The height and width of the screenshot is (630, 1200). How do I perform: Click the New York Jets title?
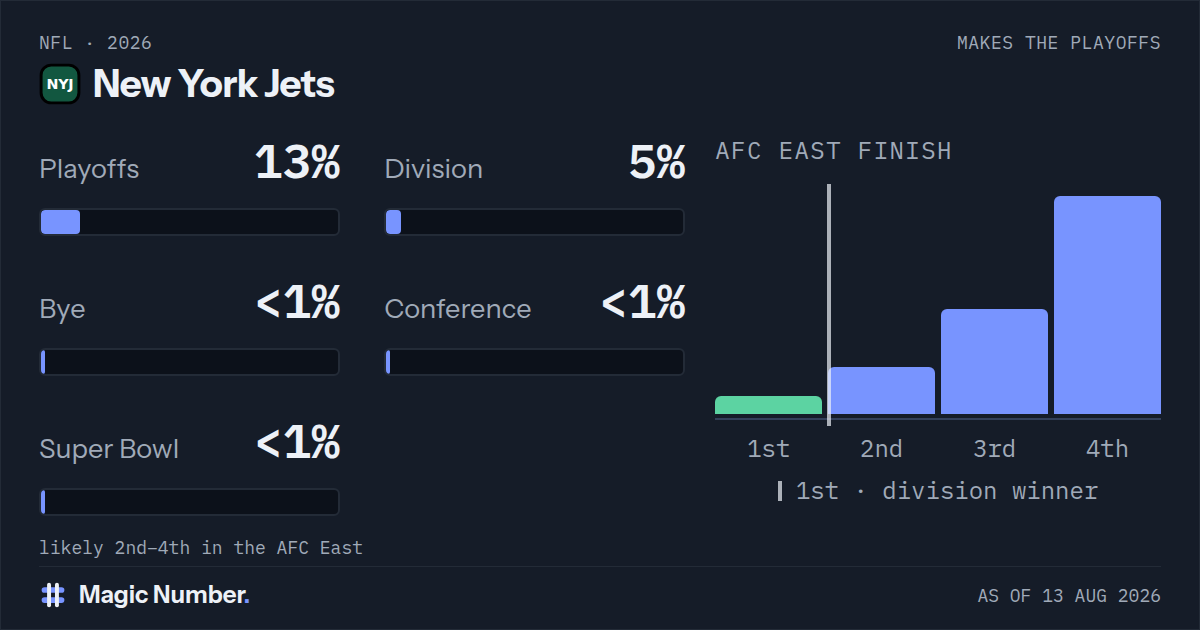tap(214, 84)
